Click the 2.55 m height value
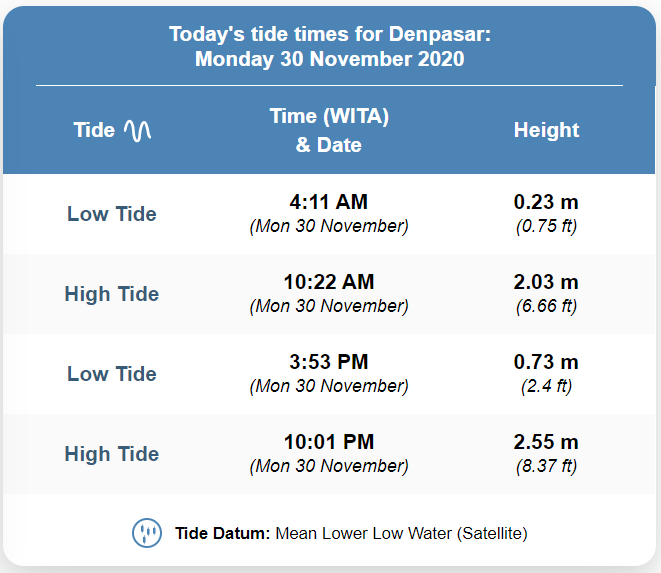Image resolution: width=661 pixels, height=573 pixels. (x=546, y=442)
